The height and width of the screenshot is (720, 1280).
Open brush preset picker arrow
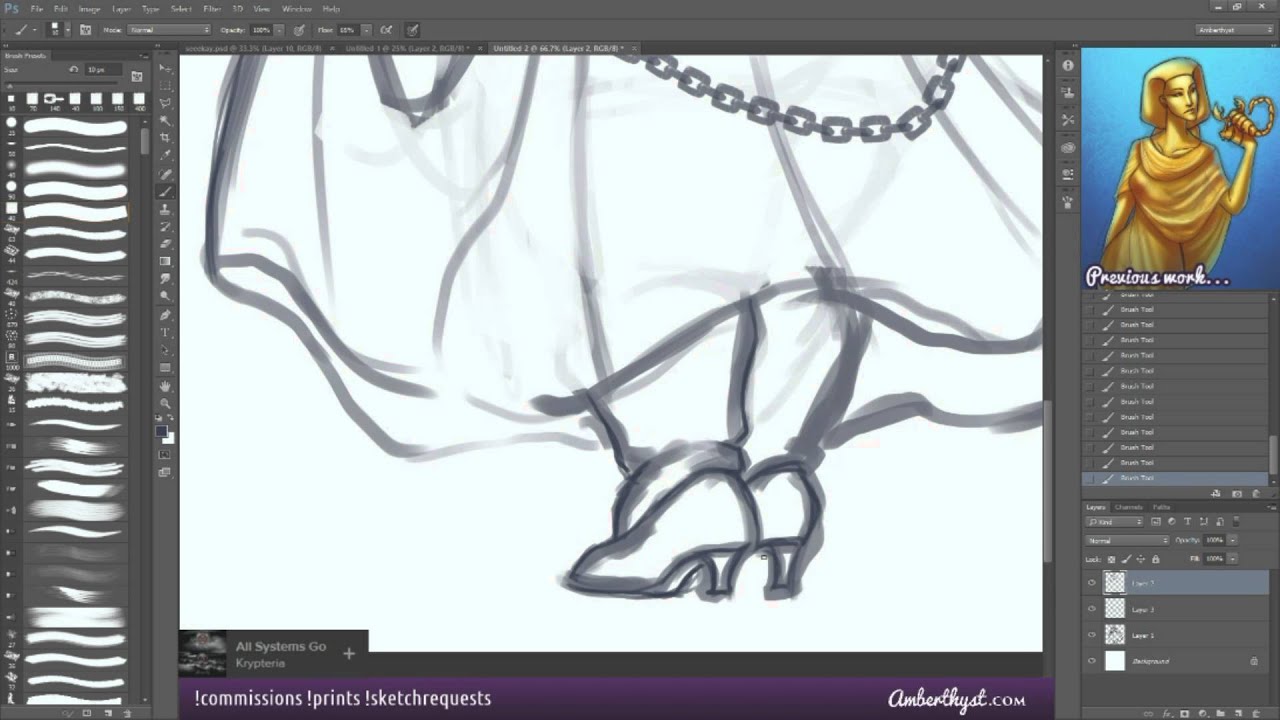pos(68,30)
